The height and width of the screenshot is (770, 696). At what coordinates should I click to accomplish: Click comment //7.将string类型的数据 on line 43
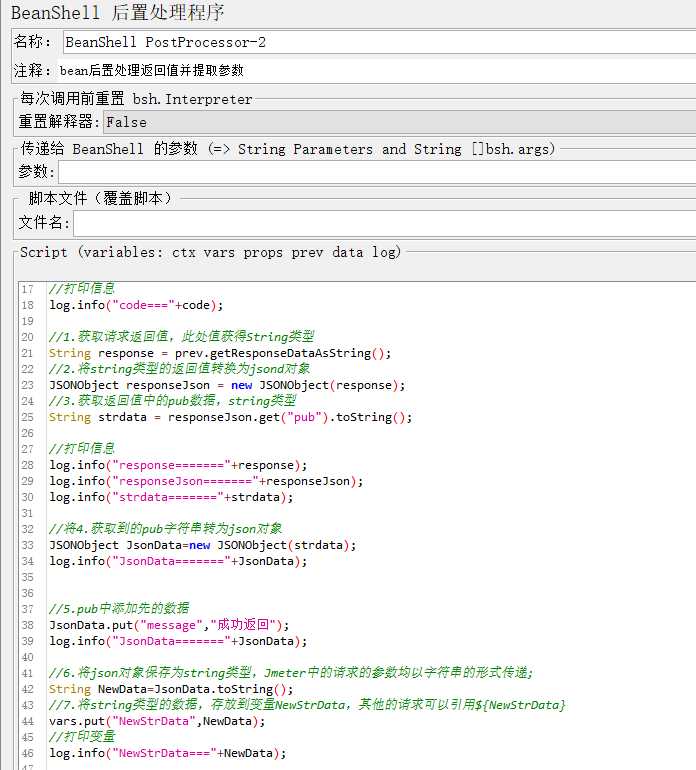click(307, 705)
